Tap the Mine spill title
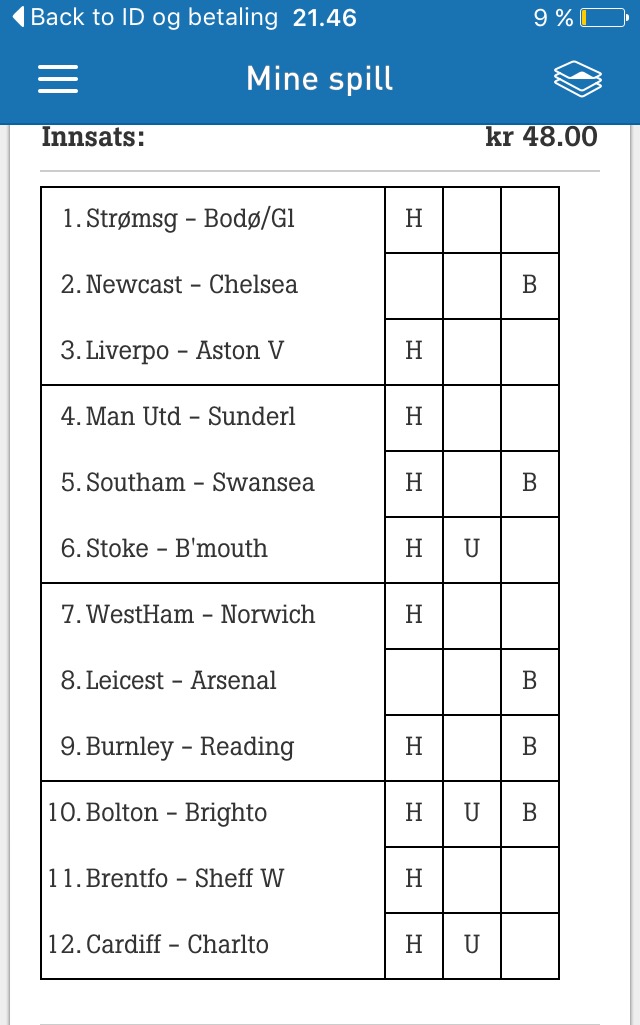 tap(320, 79)
